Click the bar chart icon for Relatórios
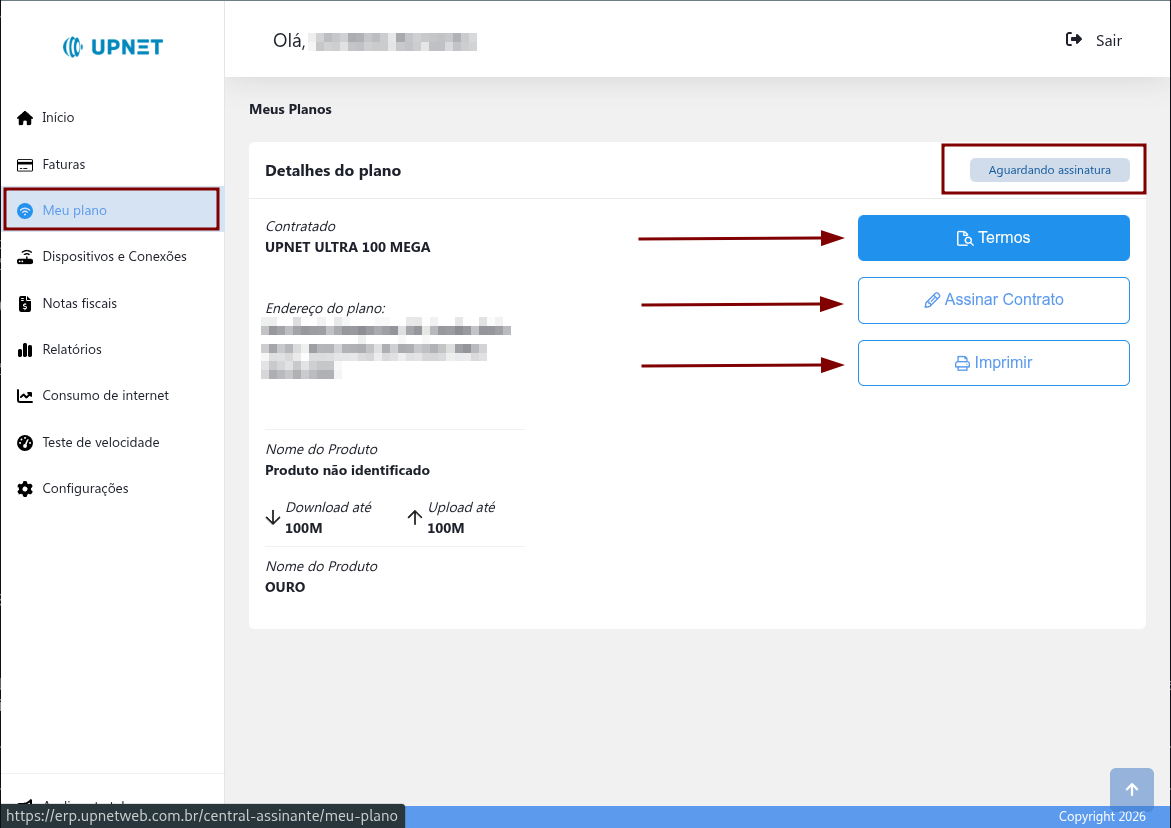This screenshot has height=828, width=1171. coord(26,350)
